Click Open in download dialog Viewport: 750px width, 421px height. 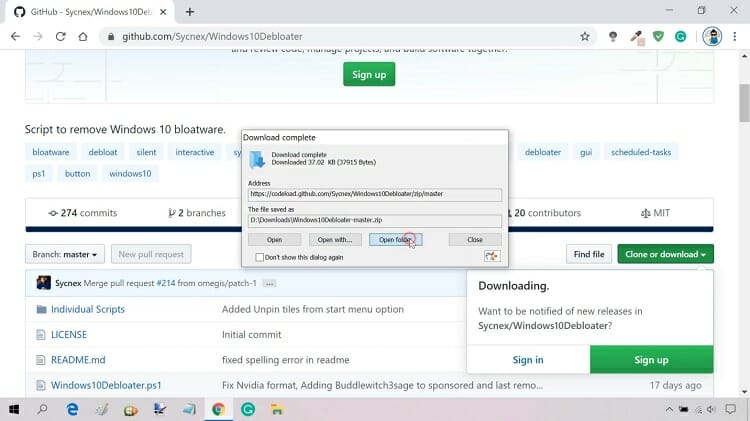275,240
